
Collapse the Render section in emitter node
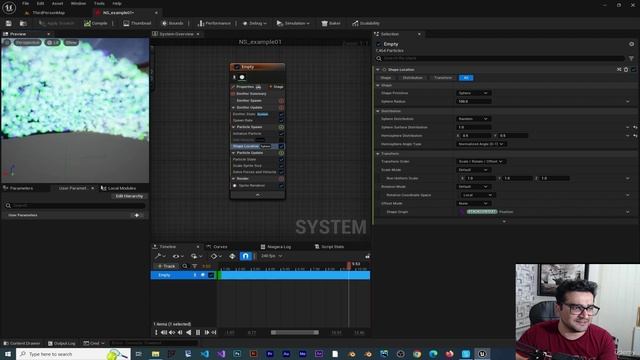click(234, 178)
